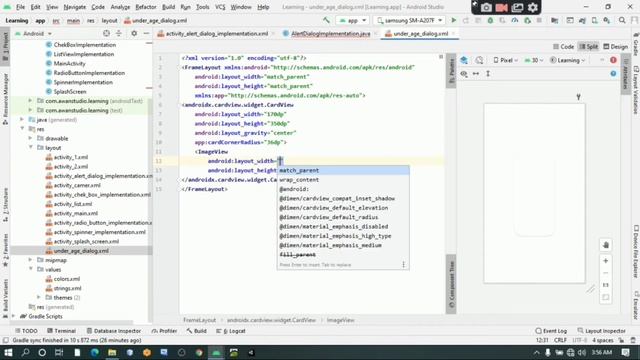Click the Make Project hammer icon
This screenshot has width=640, height=360.
coord(327,20)
